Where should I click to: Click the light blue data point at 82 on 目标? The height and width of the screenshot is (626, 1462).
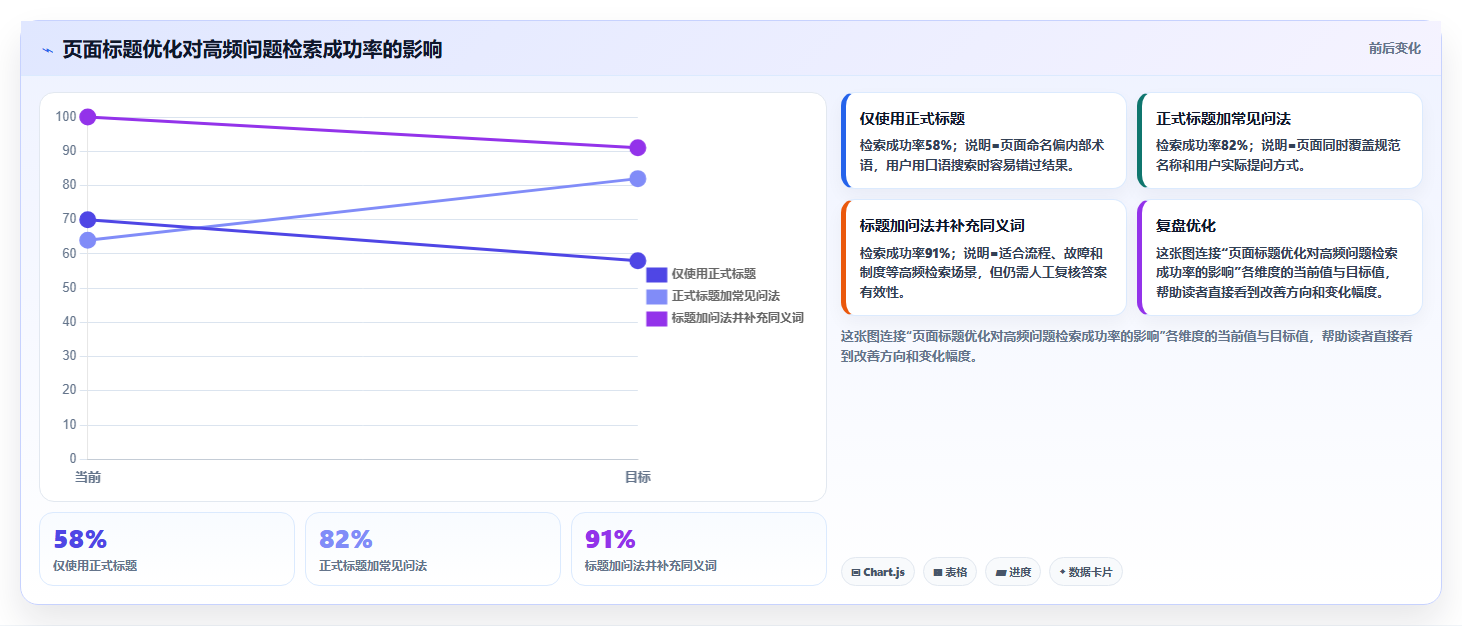638,179
